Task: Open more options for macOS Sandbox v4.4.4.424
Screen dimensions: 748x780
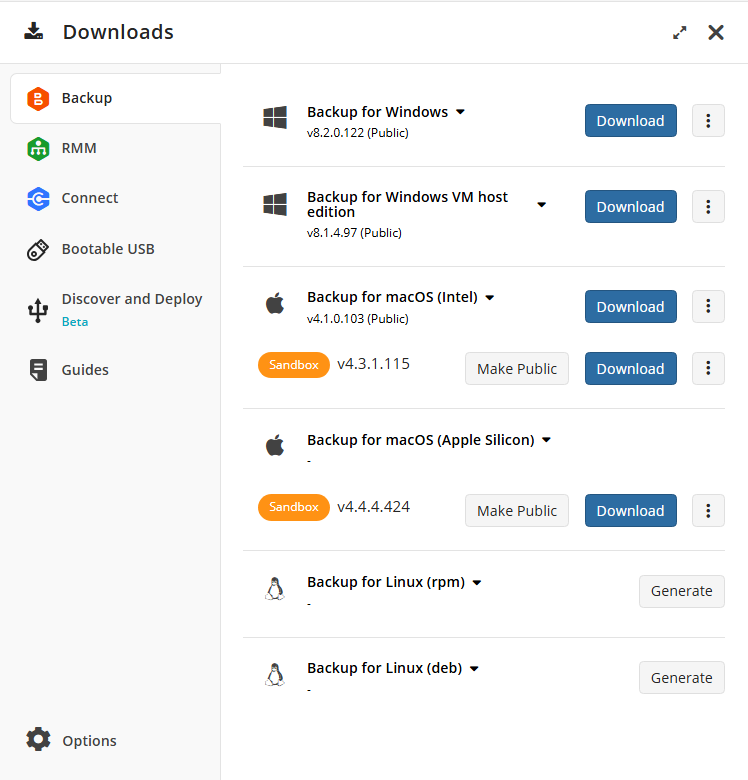Action: click(708, 511)
